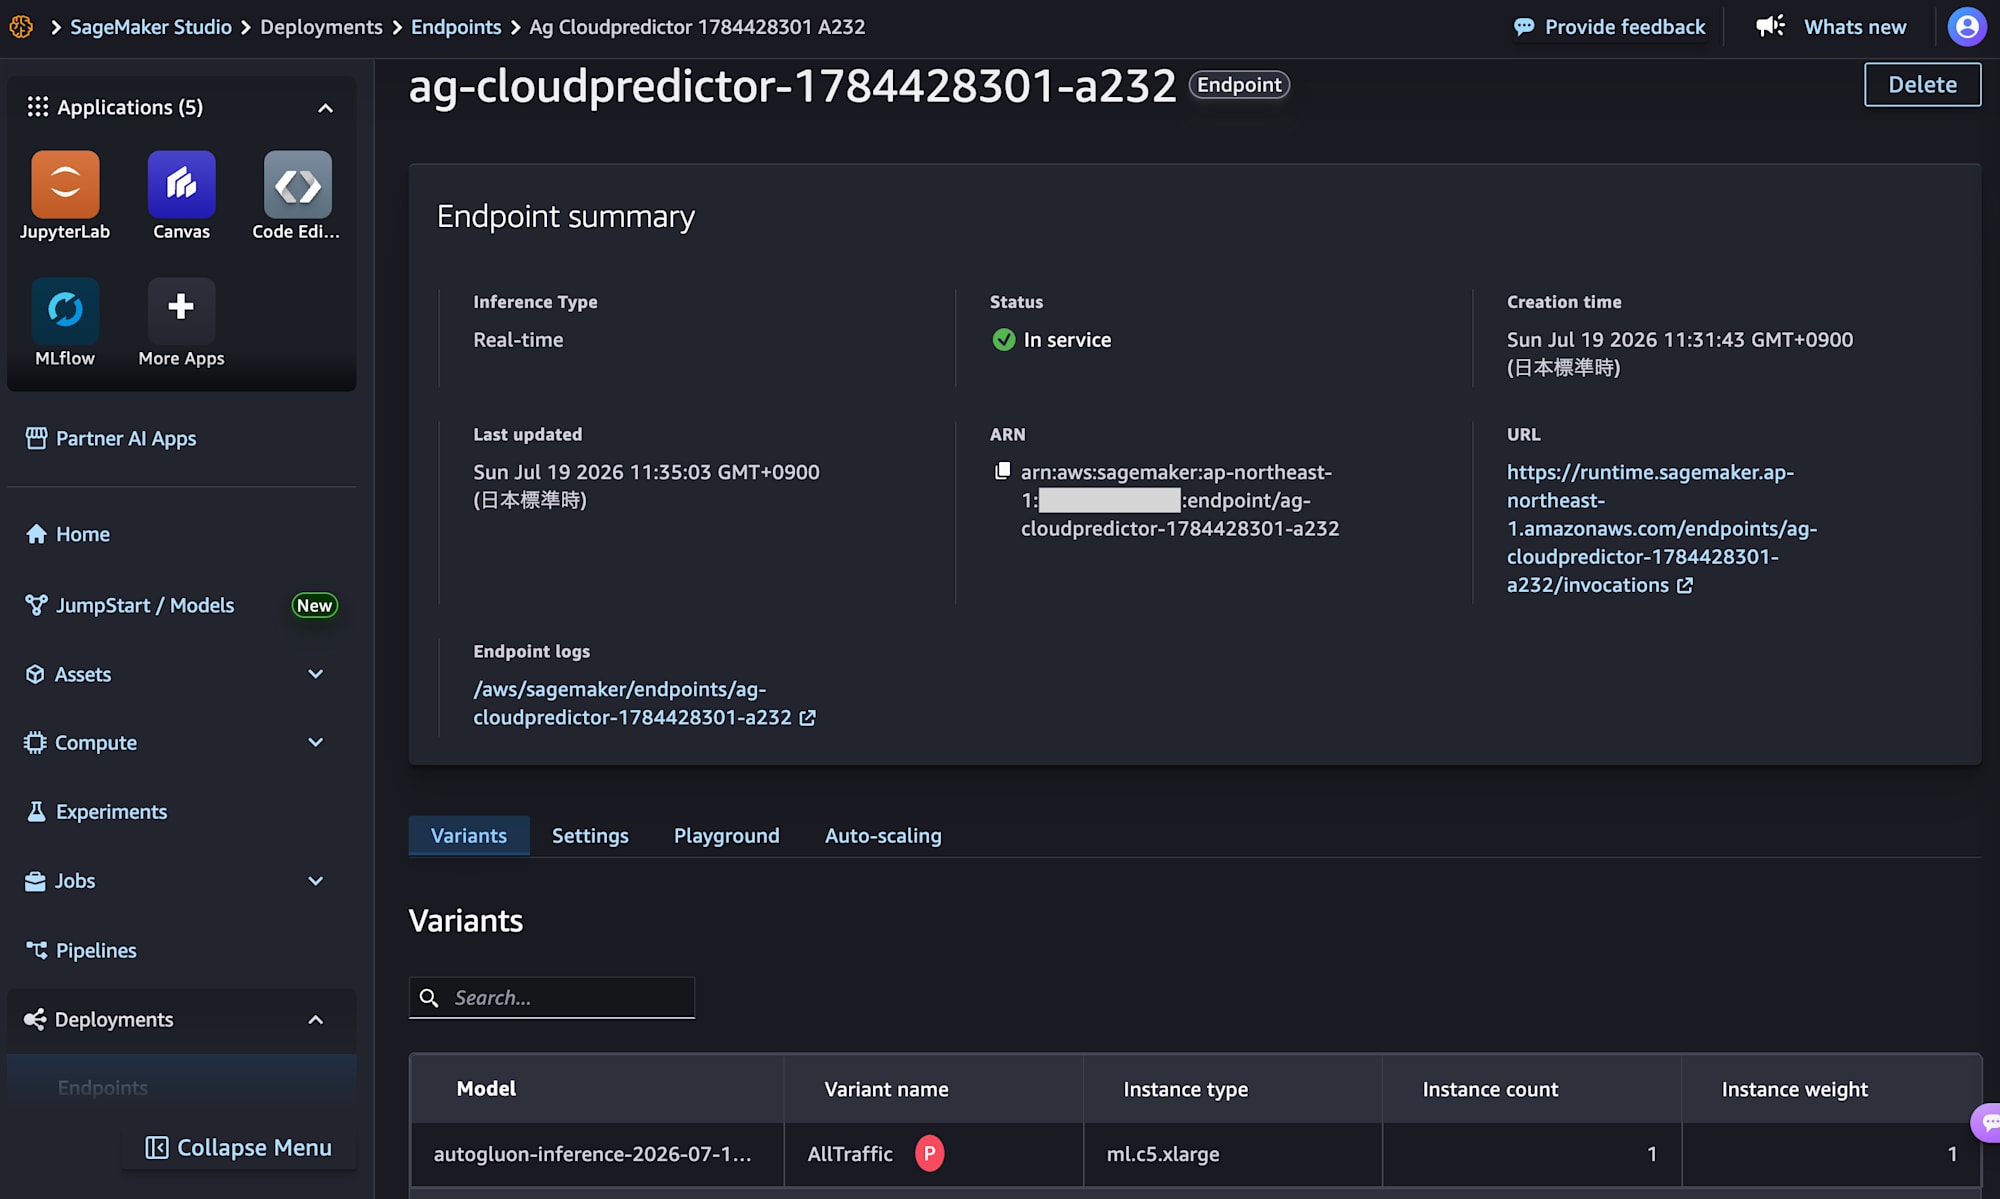Click the Variants search input field
The width and height of the screenshot is (2000, 1199).
[x=552, y=998]
